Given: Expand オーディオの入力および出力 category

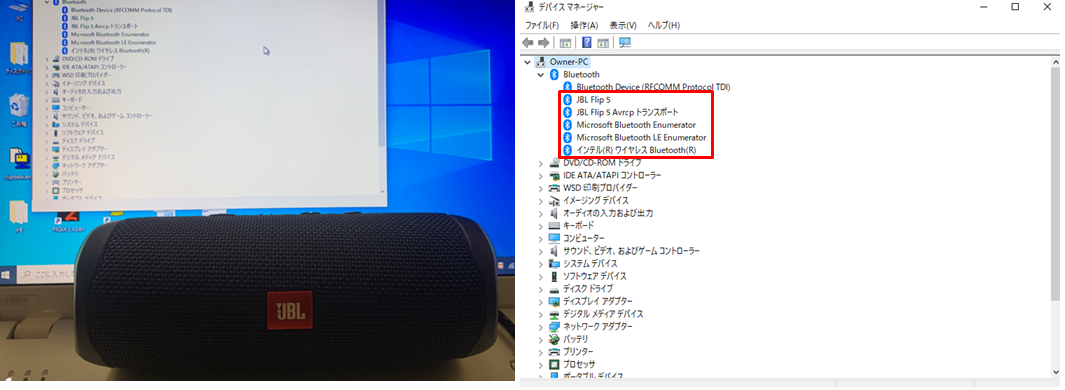Looking at the screenshot, I should coord(541,213).
